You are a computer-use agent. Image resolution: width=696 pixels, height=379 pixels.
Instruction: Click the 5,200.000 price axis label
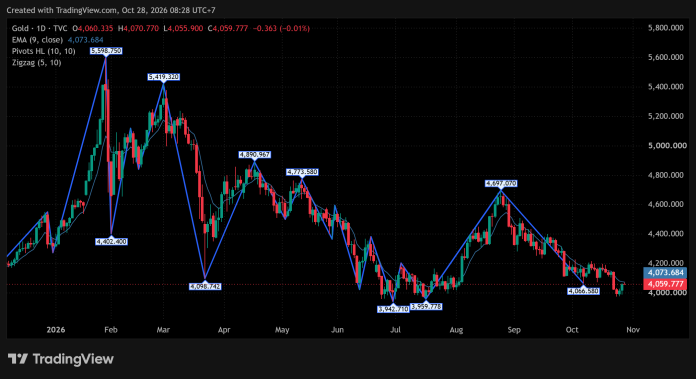pos(665,116)
